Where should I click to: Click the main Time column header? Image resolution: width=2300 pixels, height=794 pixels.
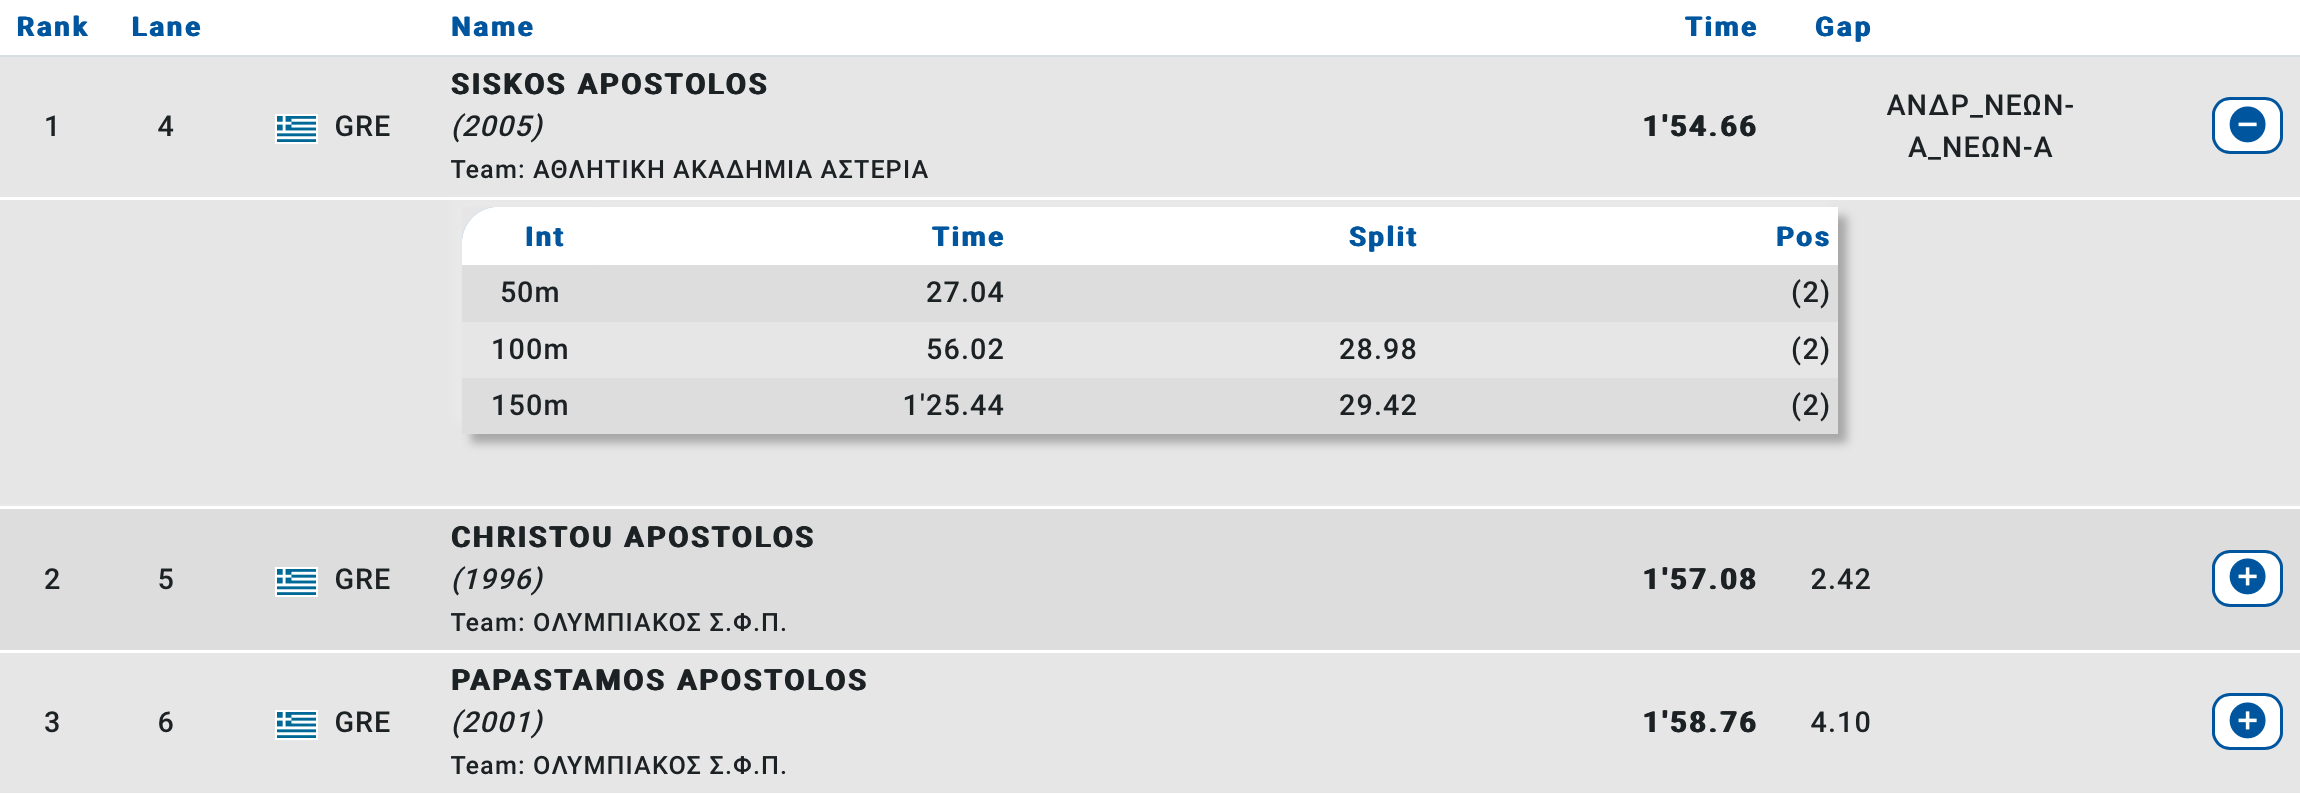(1720, 27)
